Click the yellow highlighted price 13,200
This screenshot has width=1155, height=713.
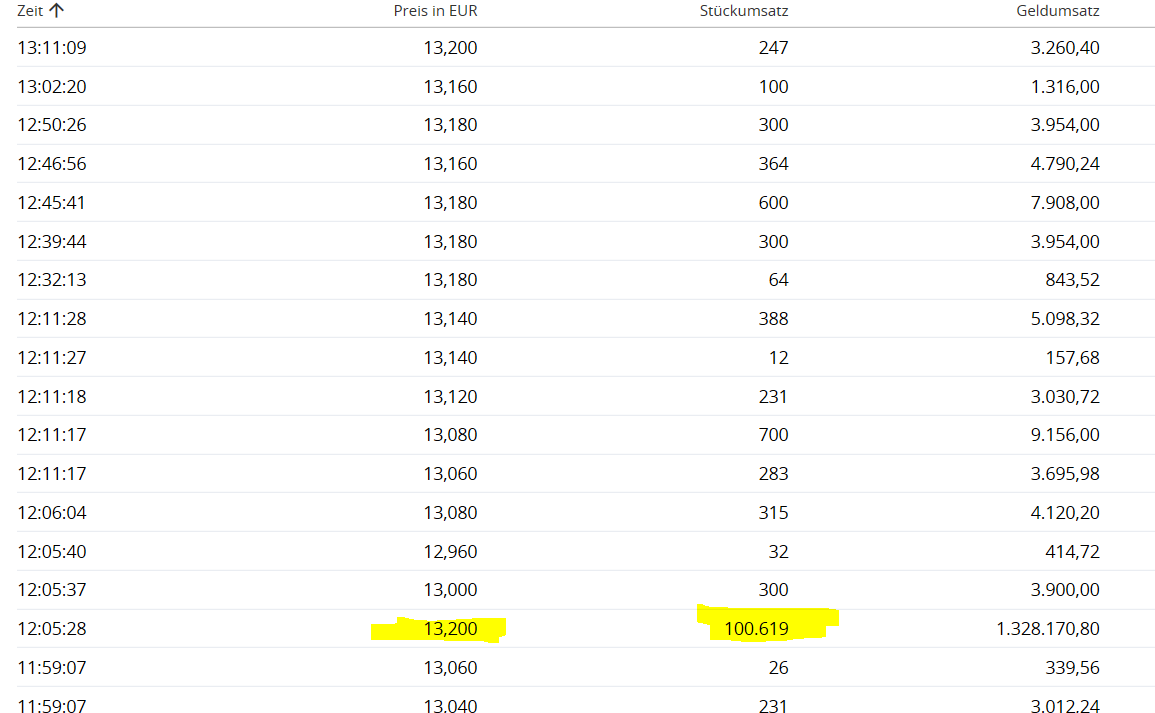pos(450,629)
